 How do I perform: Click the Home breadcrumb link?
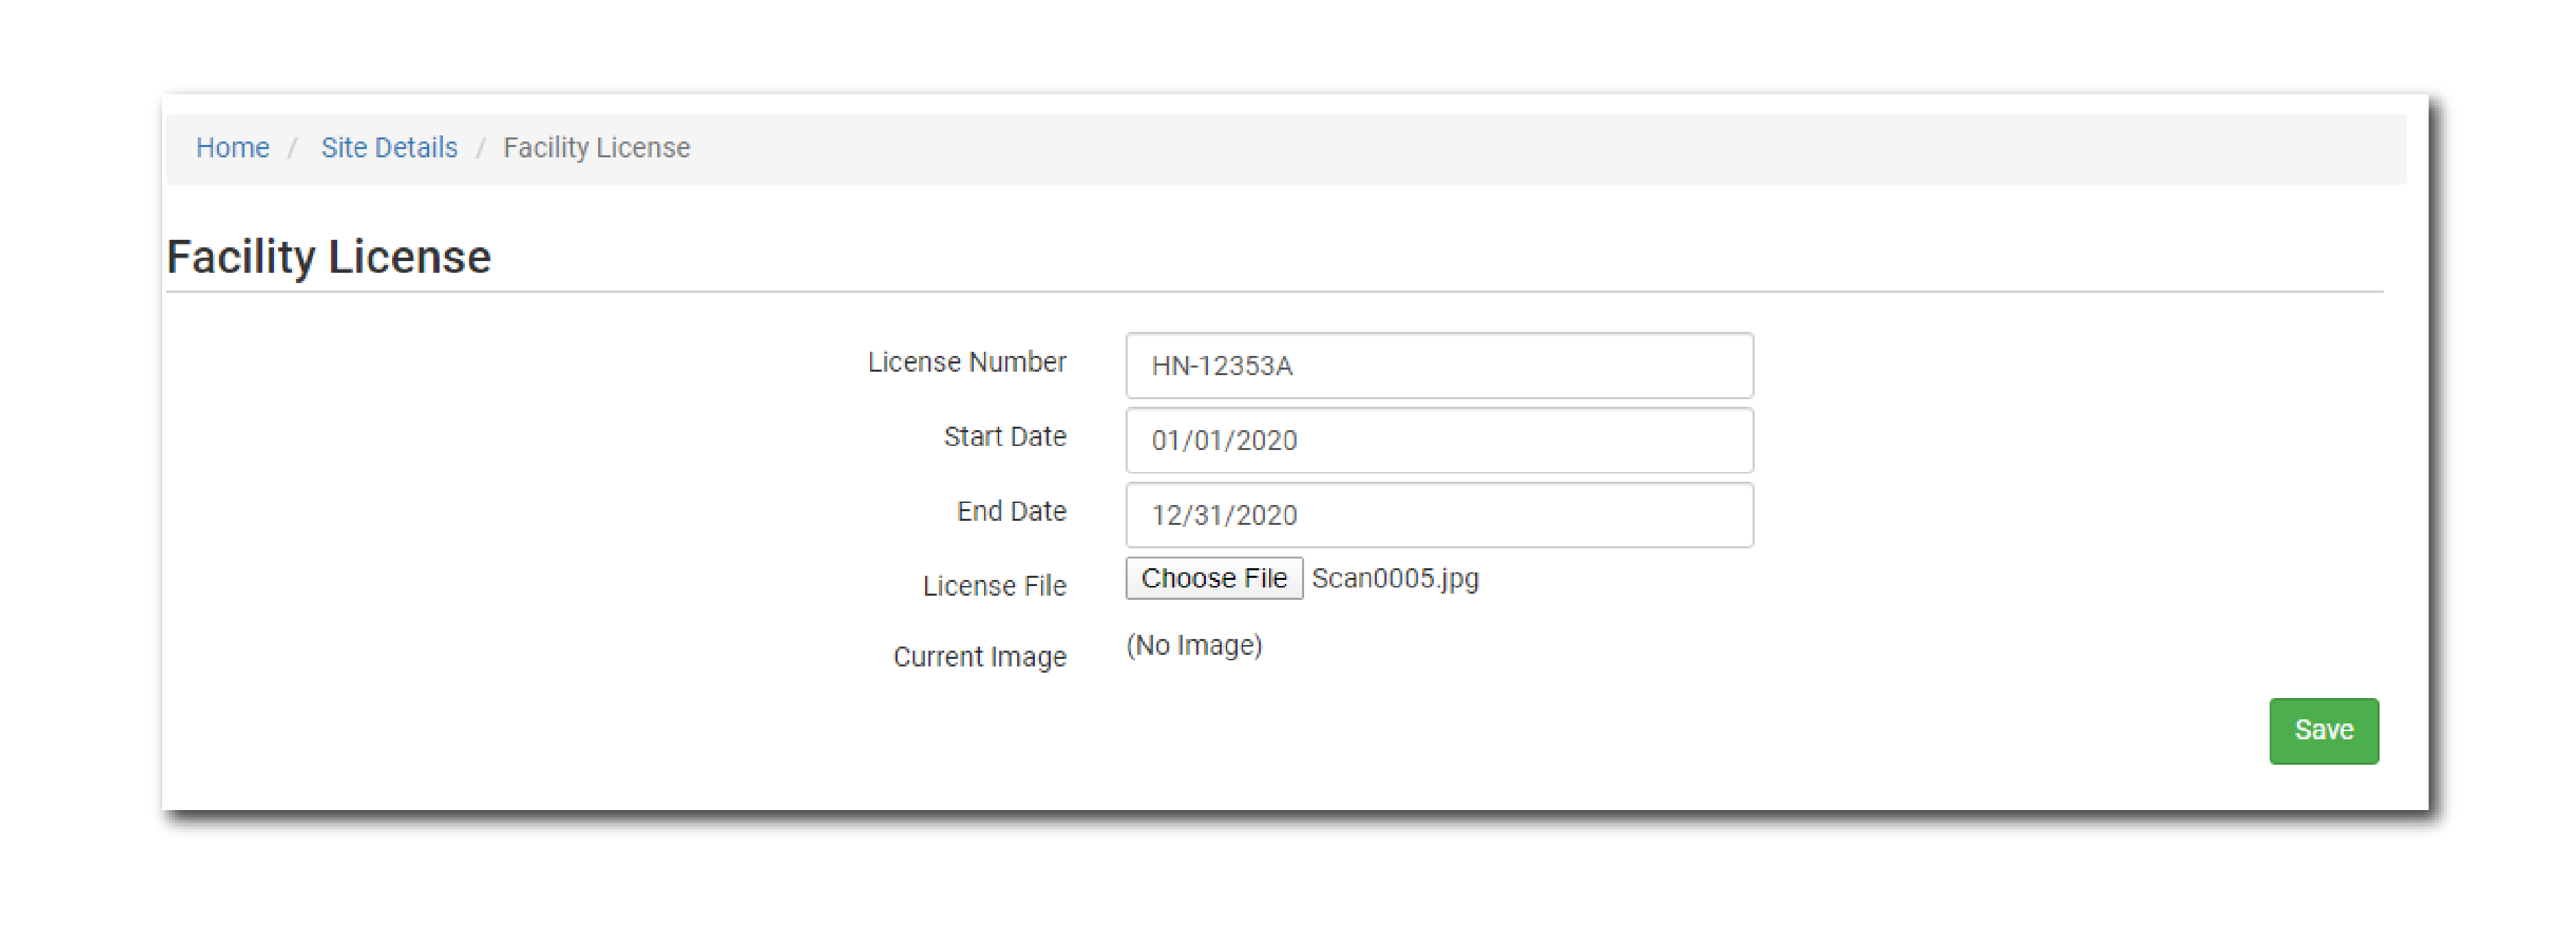[x=232, y=148]
